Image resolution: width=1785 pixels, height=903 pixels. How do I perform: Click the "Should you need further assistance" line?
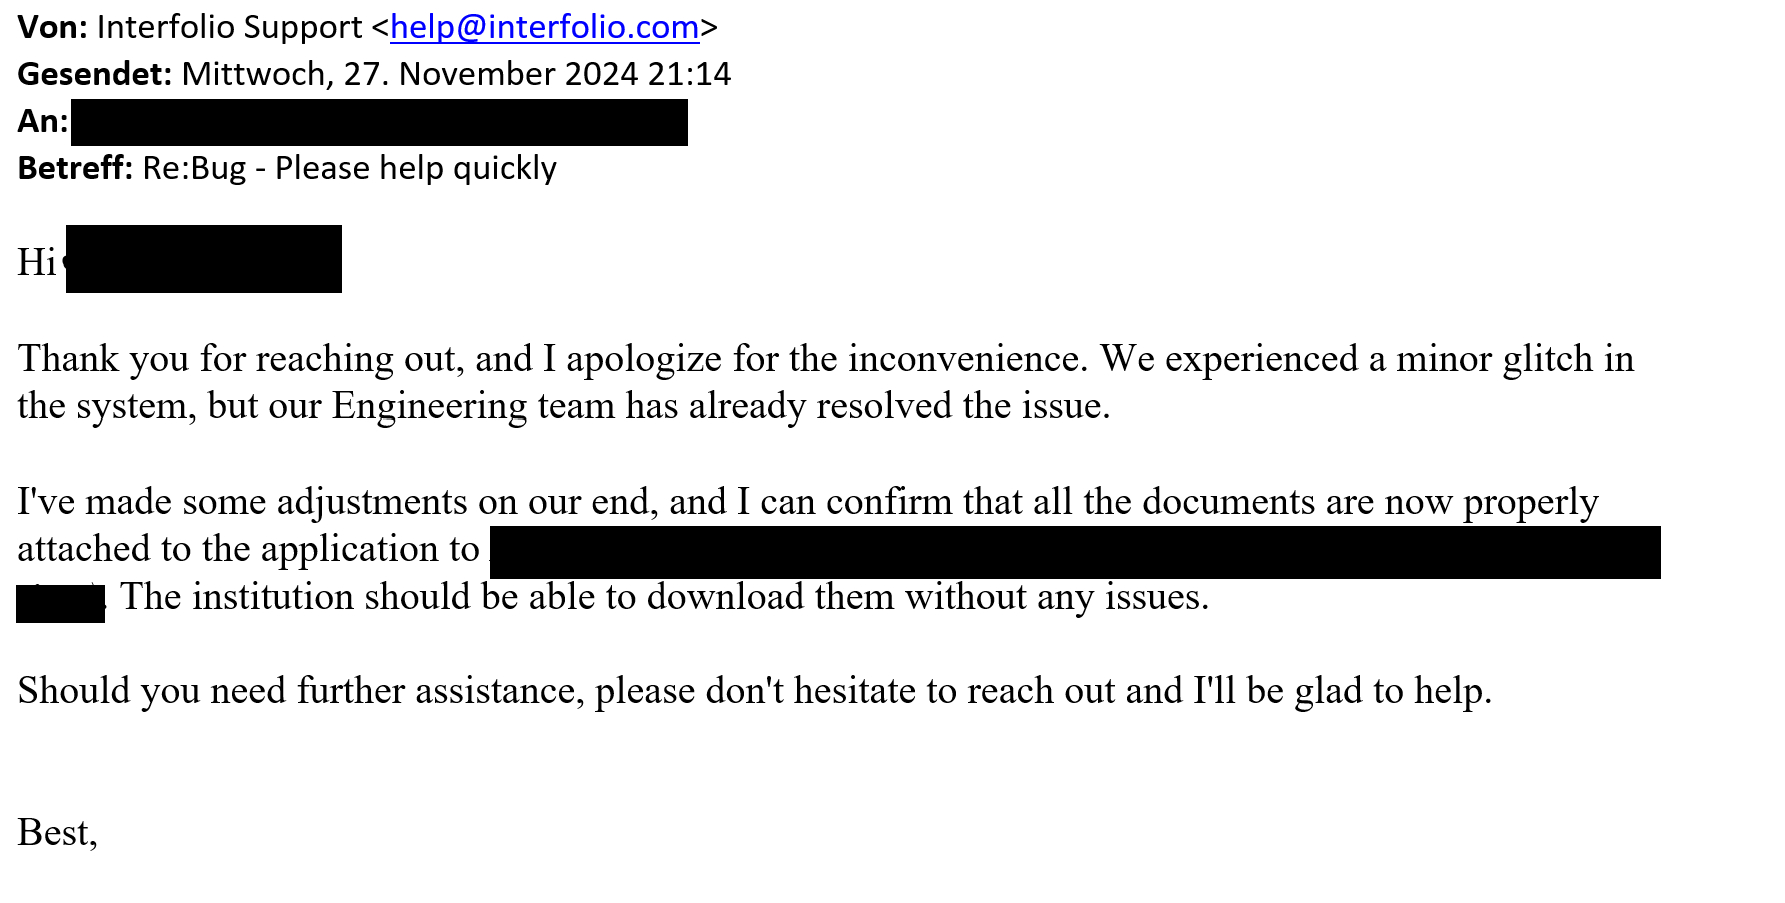[754, 691]
